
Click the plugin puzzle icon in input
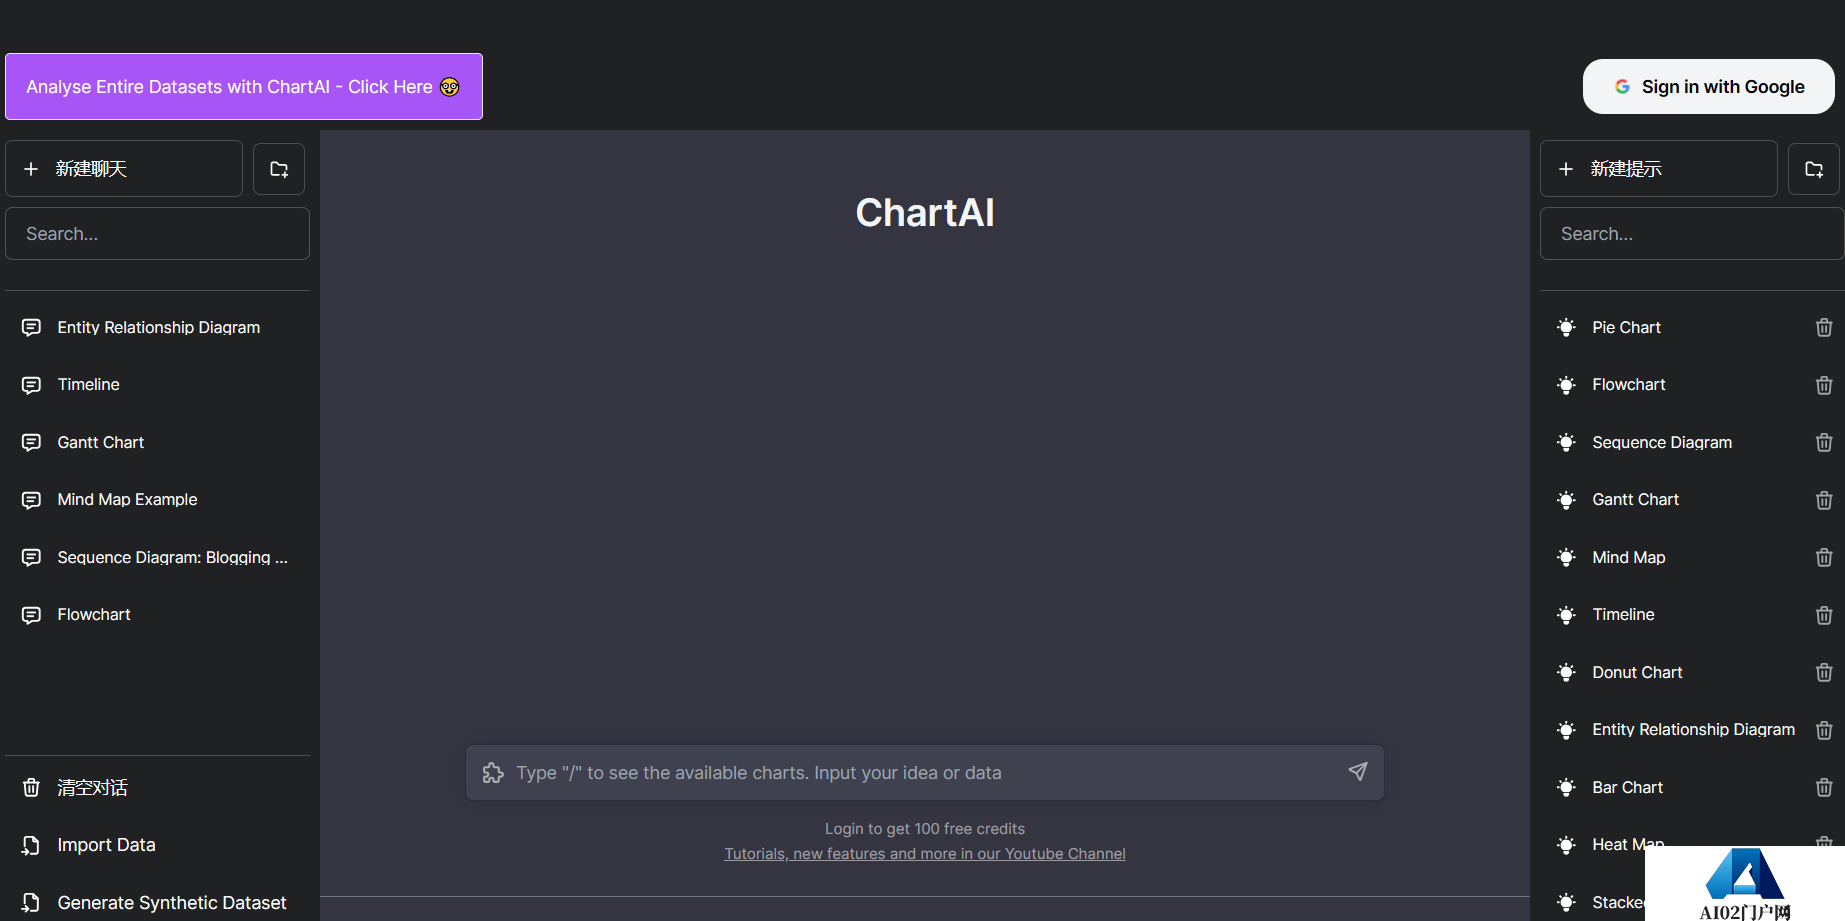493,772
